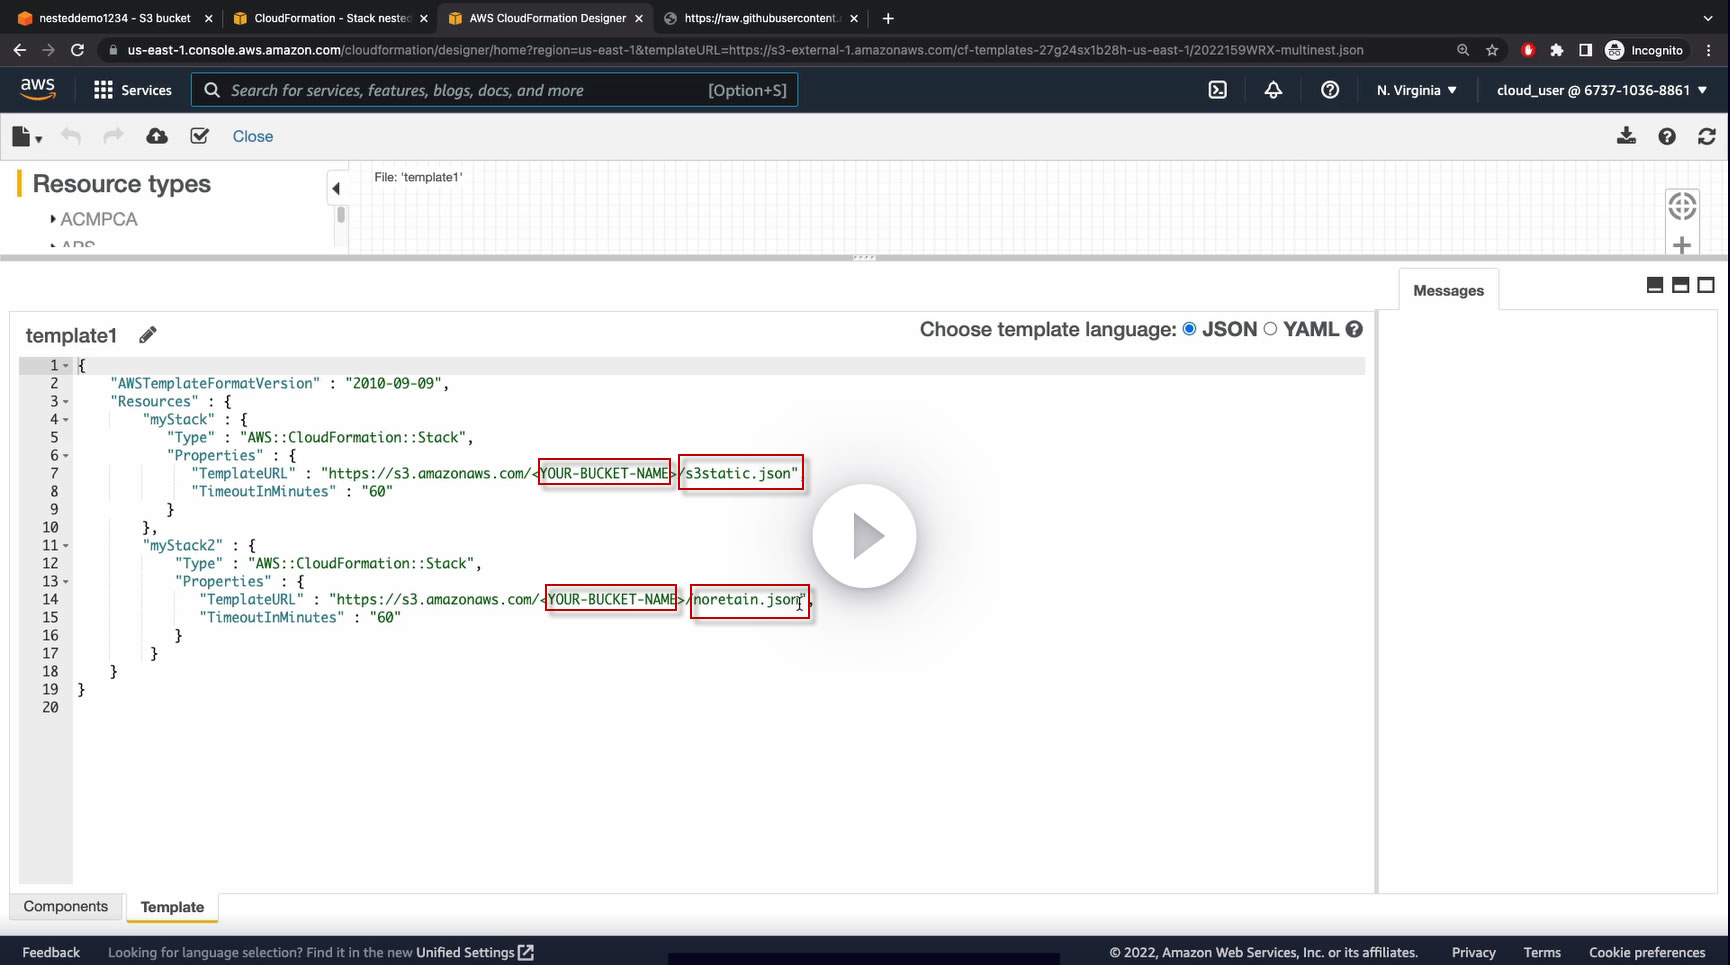Click the Feedback link in footer
1730x965 pixels.
coord(51,952)
